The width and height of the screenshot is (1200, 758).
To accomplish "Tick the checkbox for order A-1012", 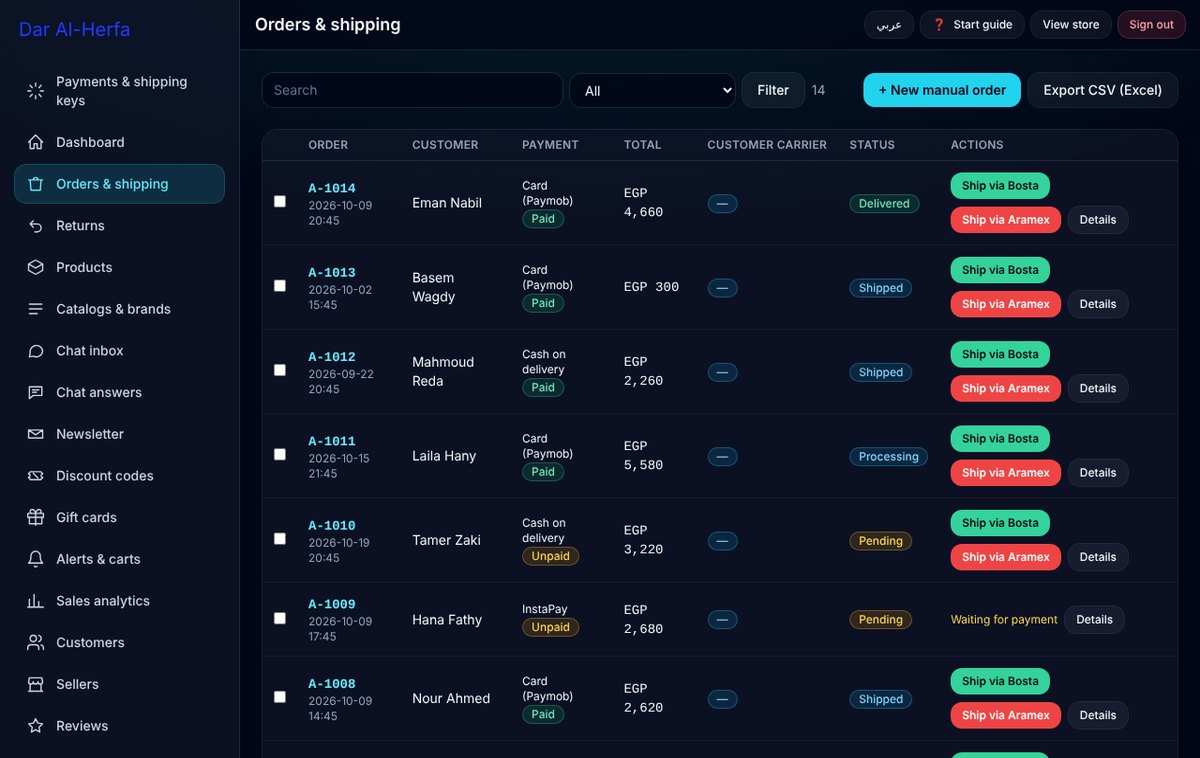I will [x=280, y=370].
